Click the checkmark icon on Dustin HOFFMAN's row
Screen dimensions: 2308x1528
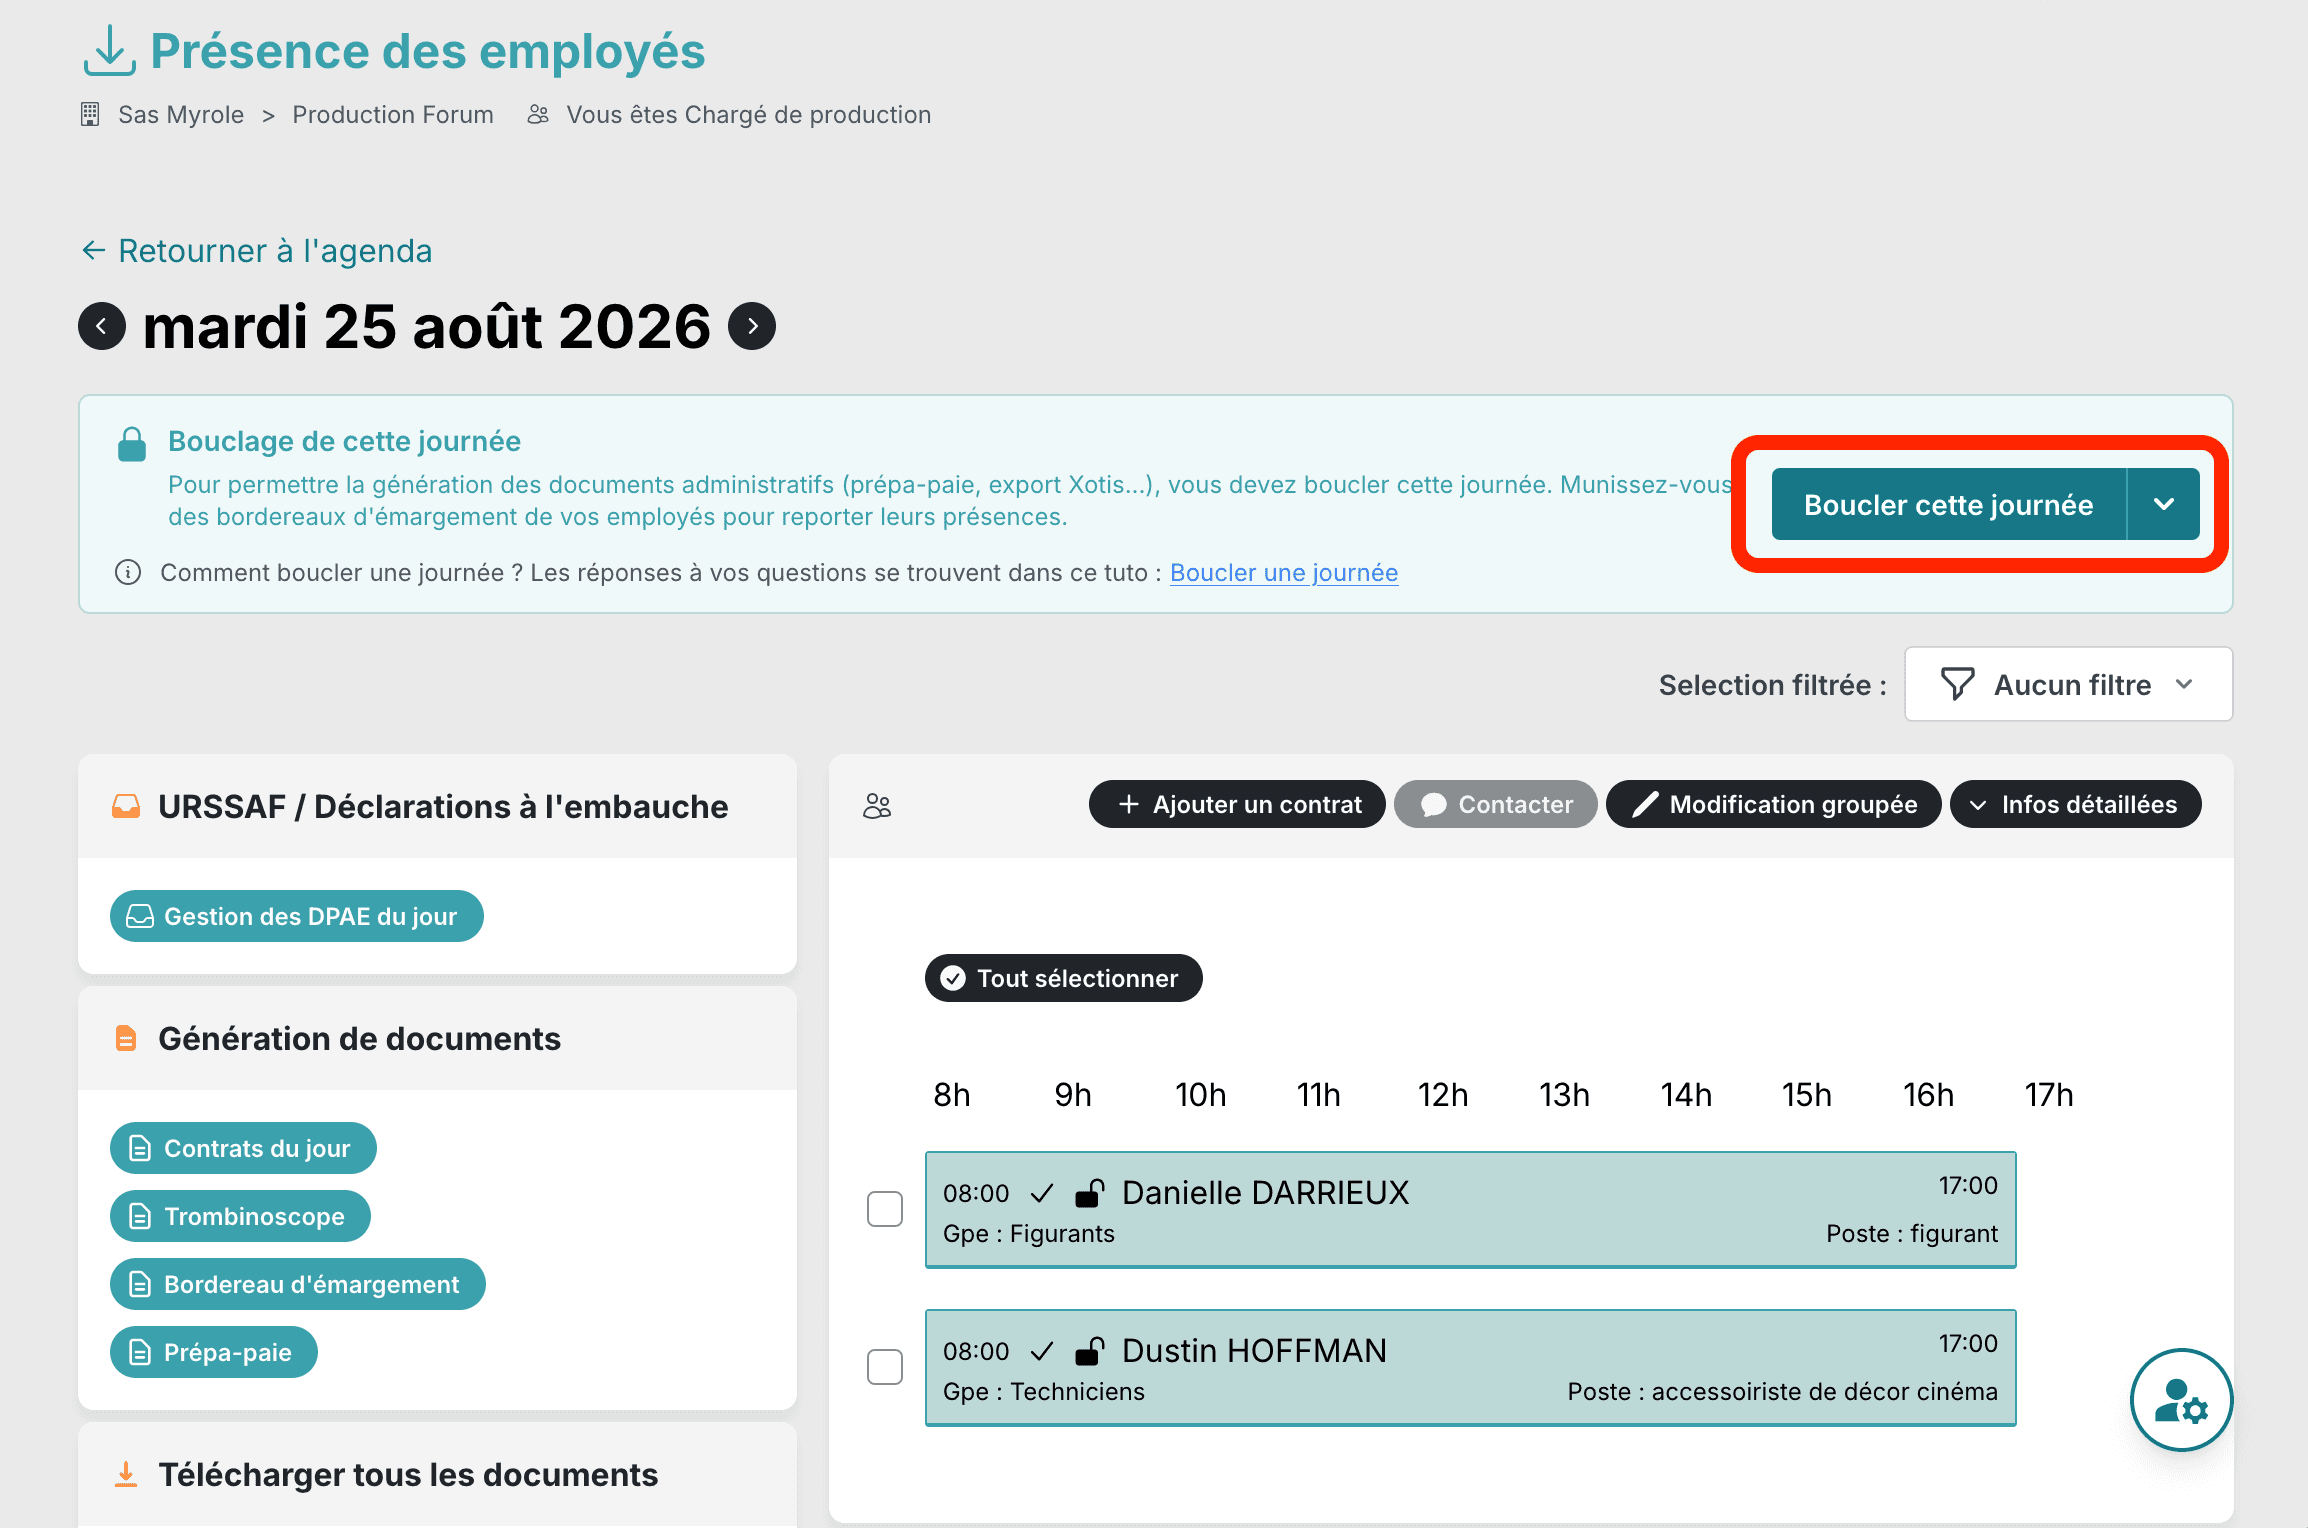(1042, 1351)
